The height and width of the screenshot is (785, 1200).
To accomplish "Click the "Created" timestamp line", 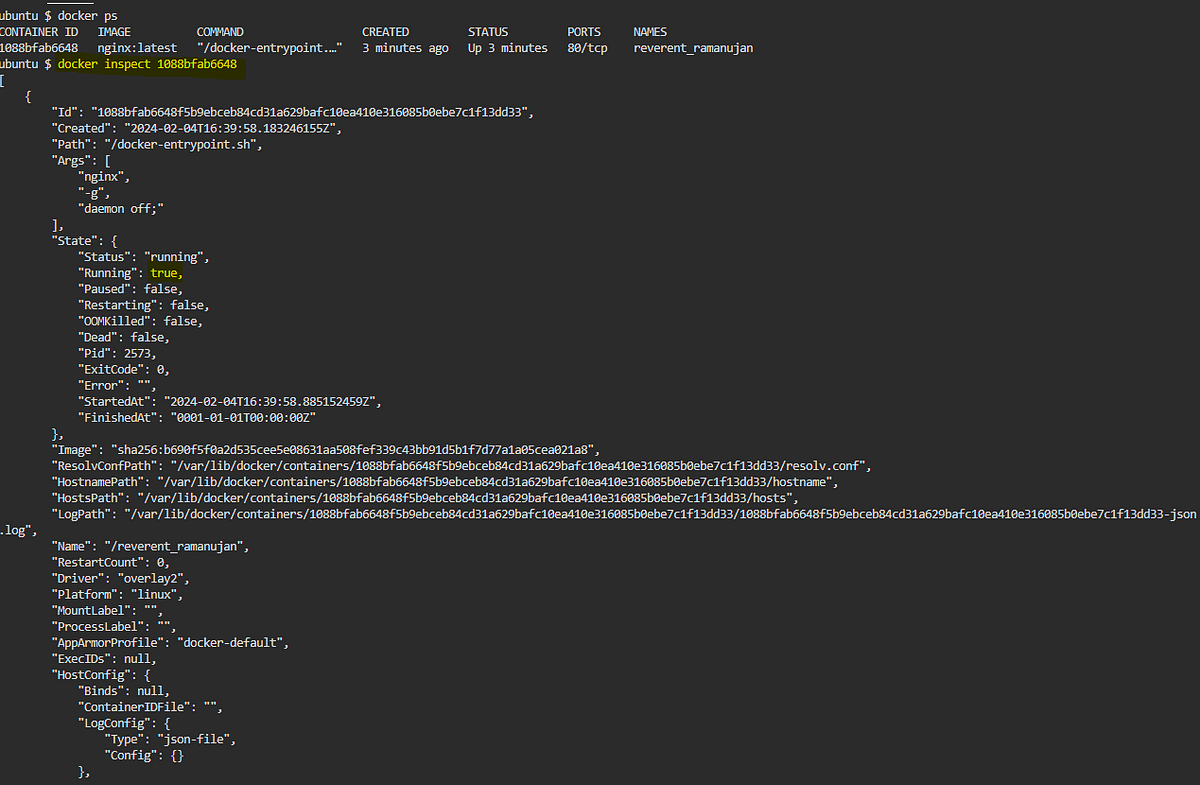I will coord(198,128).
